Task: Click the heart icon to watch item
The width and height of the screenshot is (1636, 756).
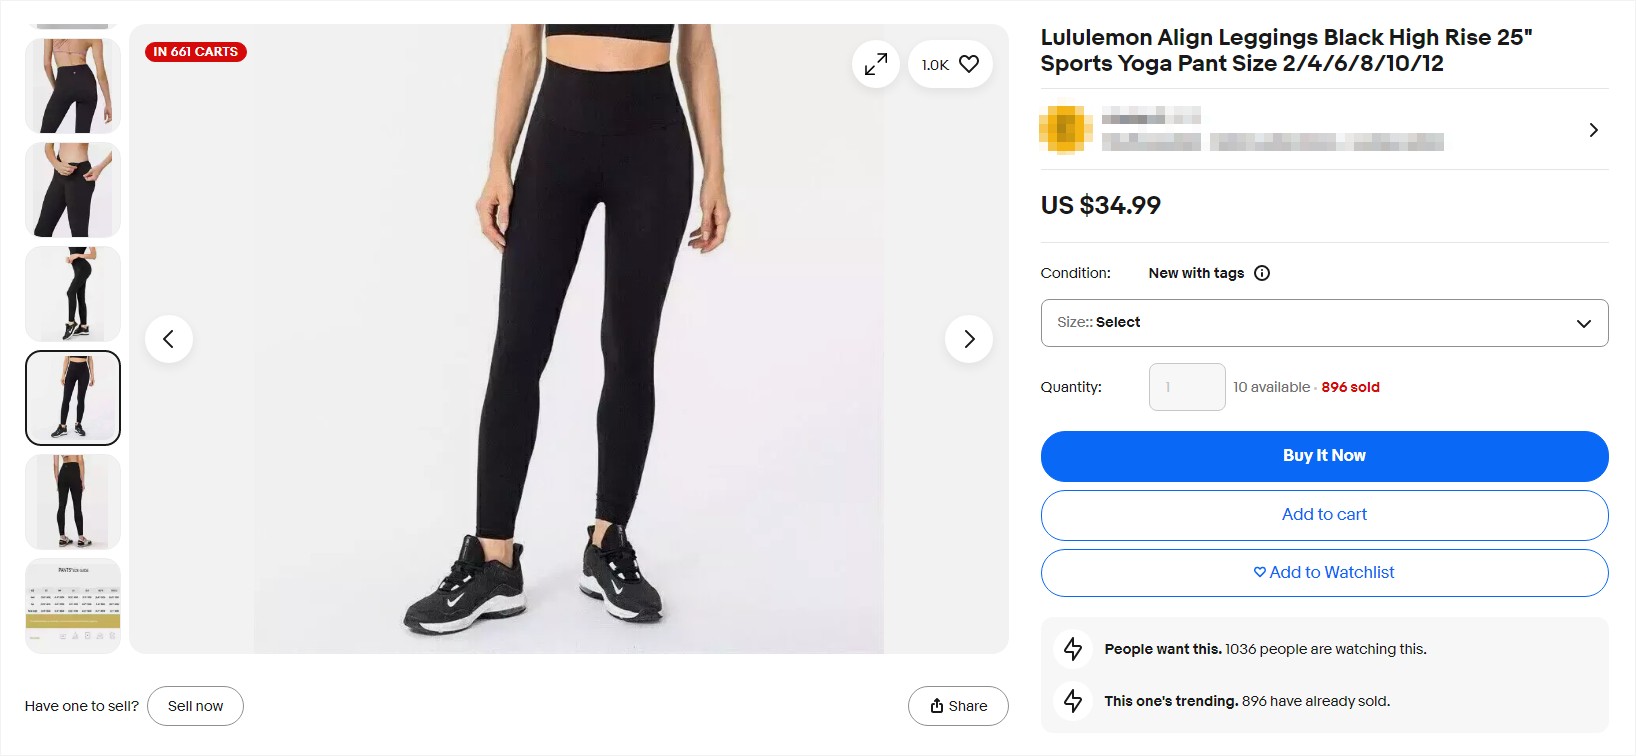Action: tap(967, 63)
